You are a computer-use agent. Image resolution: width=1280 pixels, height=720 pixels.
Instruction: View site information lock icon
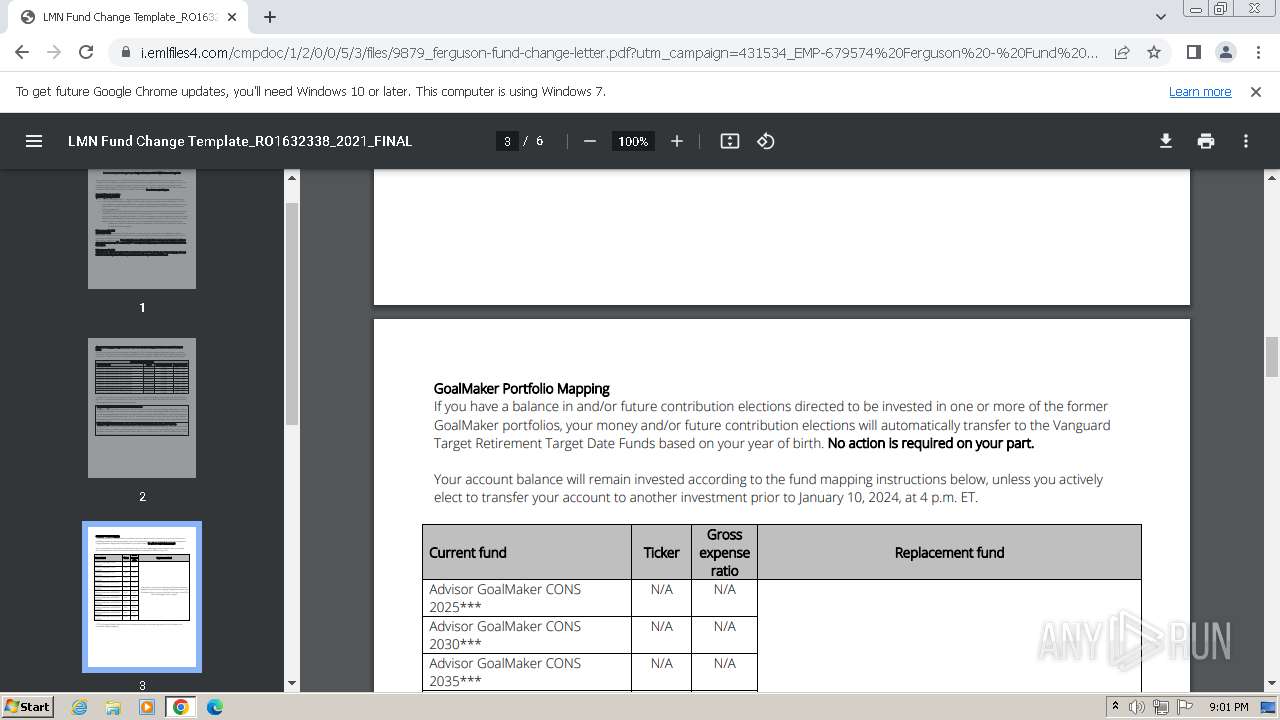point(125,52)
